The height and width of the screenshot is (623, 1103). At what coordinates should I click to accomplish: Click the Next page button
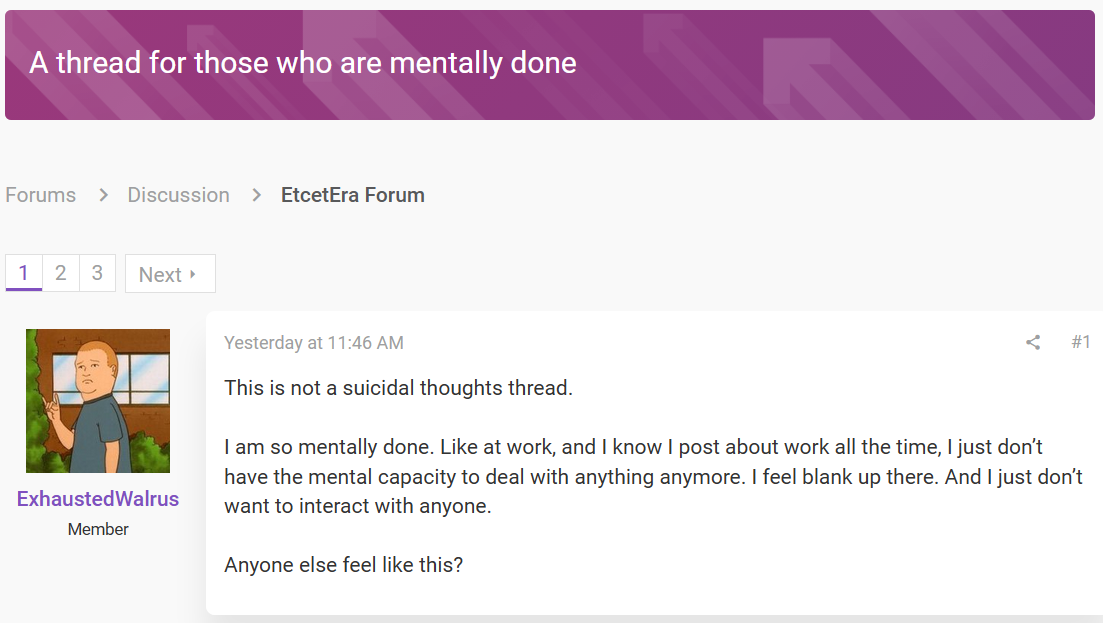(x=170, y=274)
